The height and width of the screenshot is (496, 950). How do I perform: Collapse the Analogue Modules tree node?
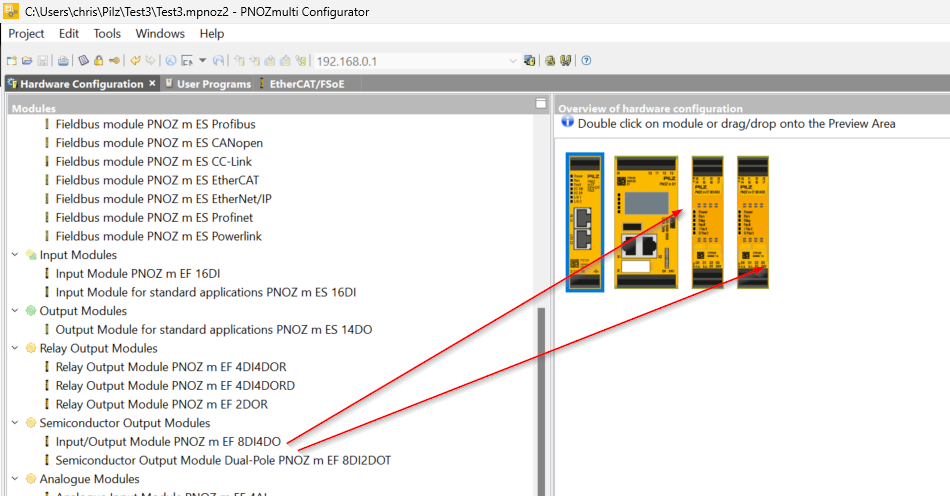(15, 479)
